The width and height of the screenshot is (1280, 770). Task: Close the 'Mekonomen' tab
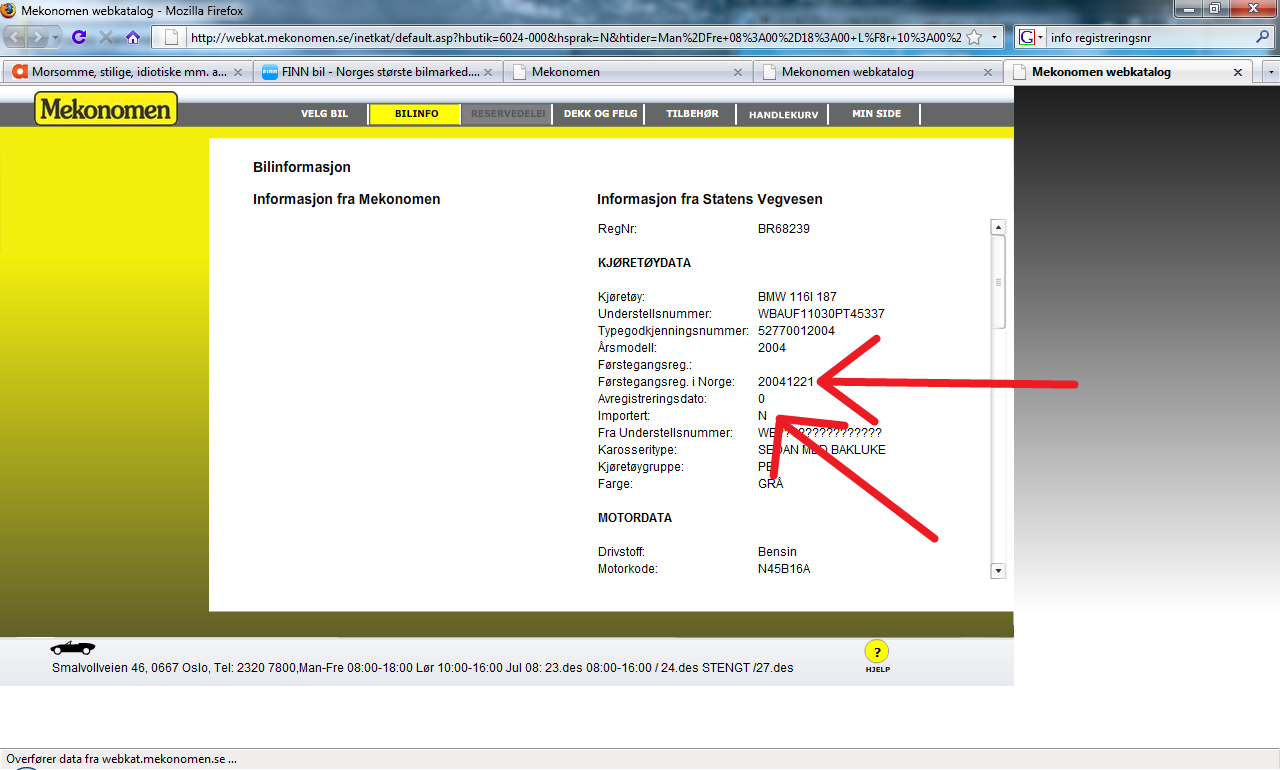[x=738, y=72]
